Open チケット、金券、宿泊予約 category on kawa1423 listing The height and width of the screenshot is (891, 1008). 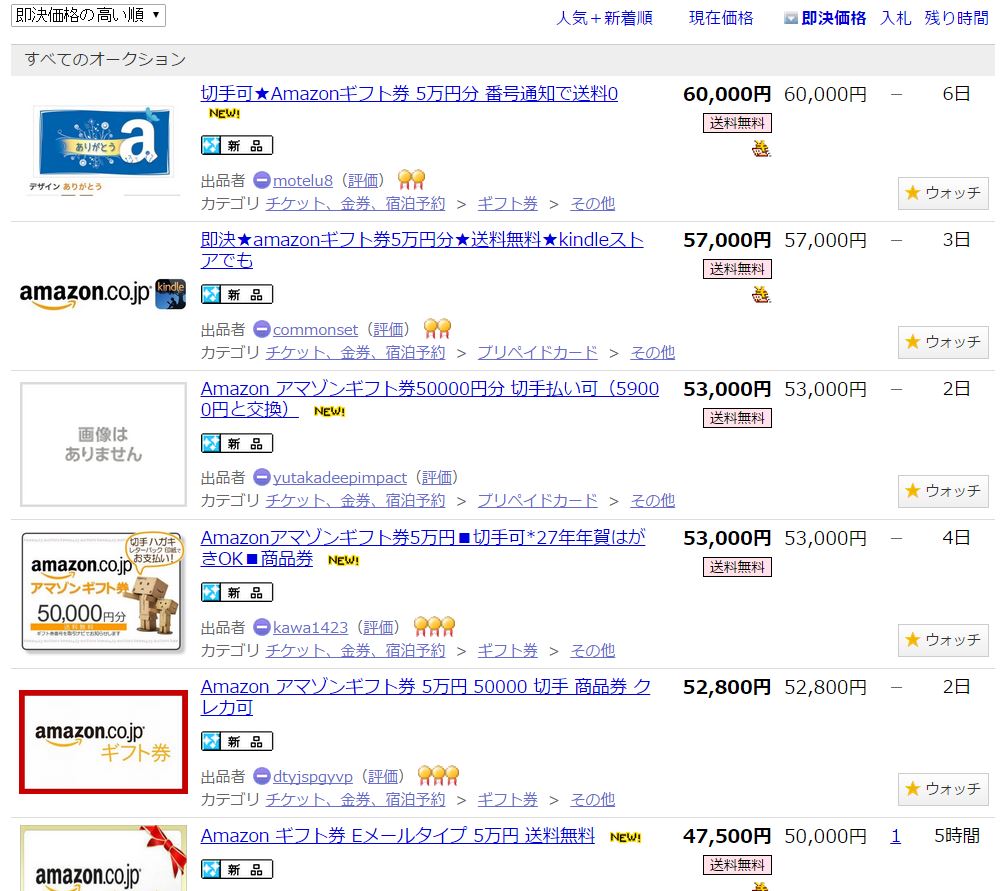(x=356, y=651)
